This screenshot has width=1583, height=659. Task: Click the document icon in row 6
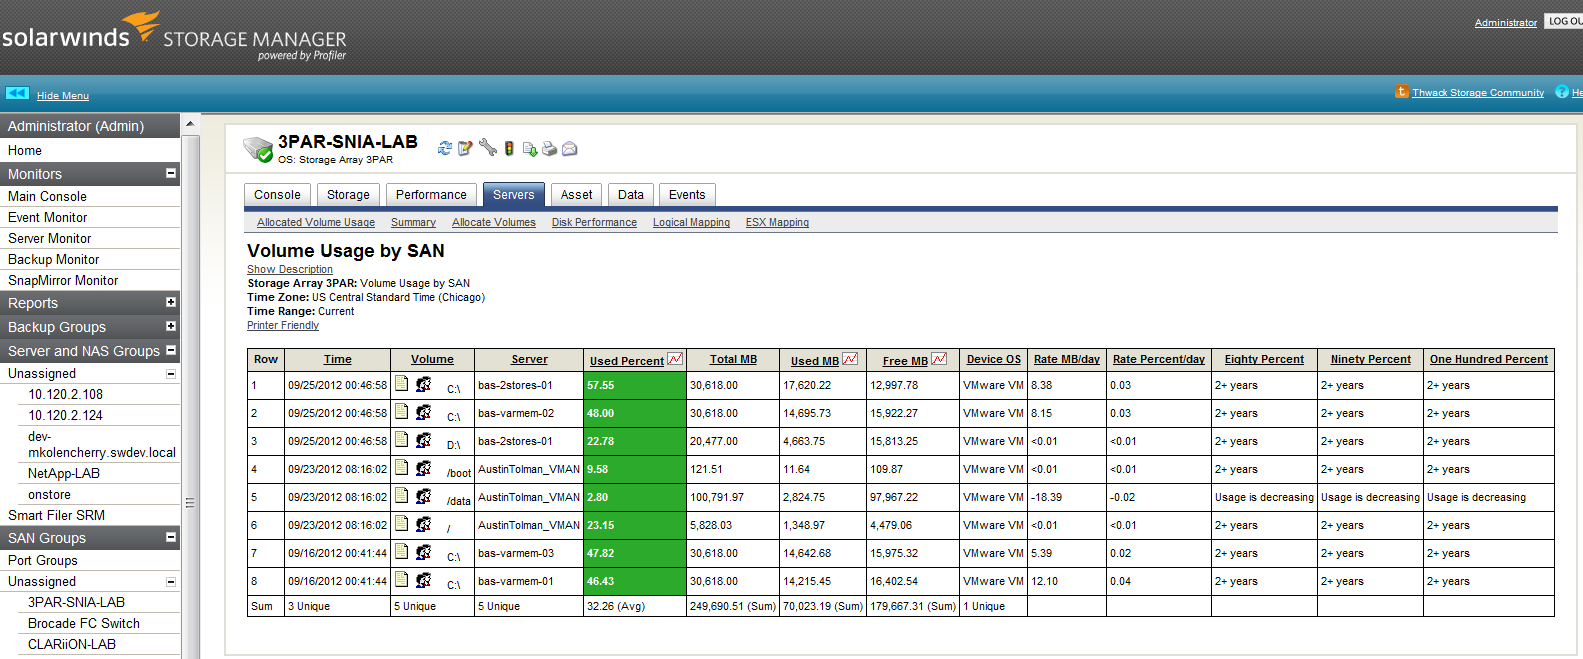tap(402, 523)
